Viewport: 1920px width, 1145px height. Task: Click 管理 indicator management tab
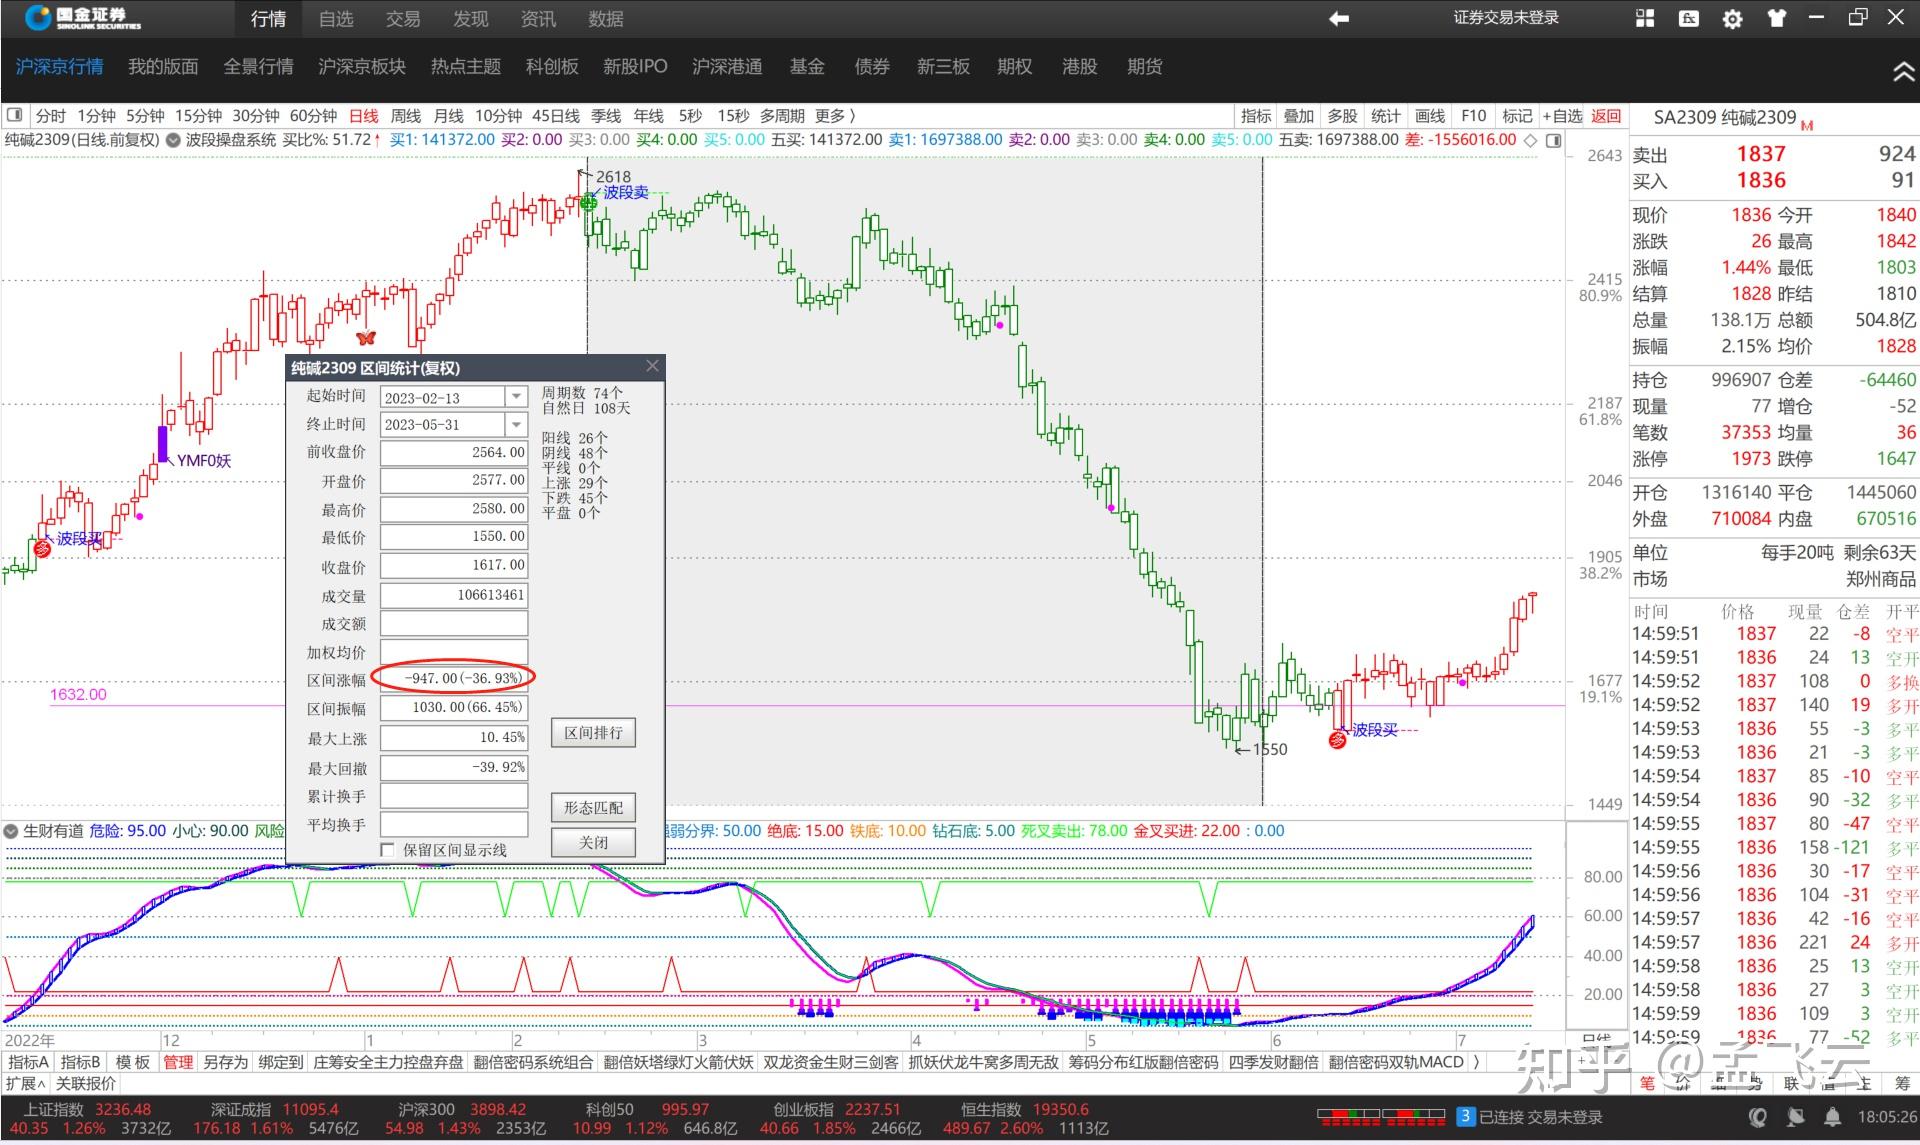[178, 1062]
